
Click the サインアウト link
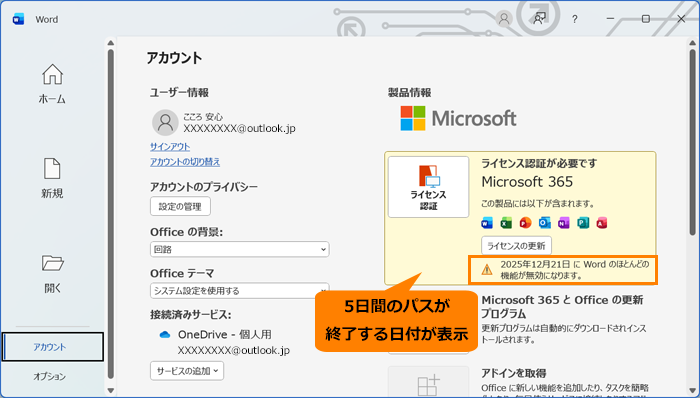(170, 146)
